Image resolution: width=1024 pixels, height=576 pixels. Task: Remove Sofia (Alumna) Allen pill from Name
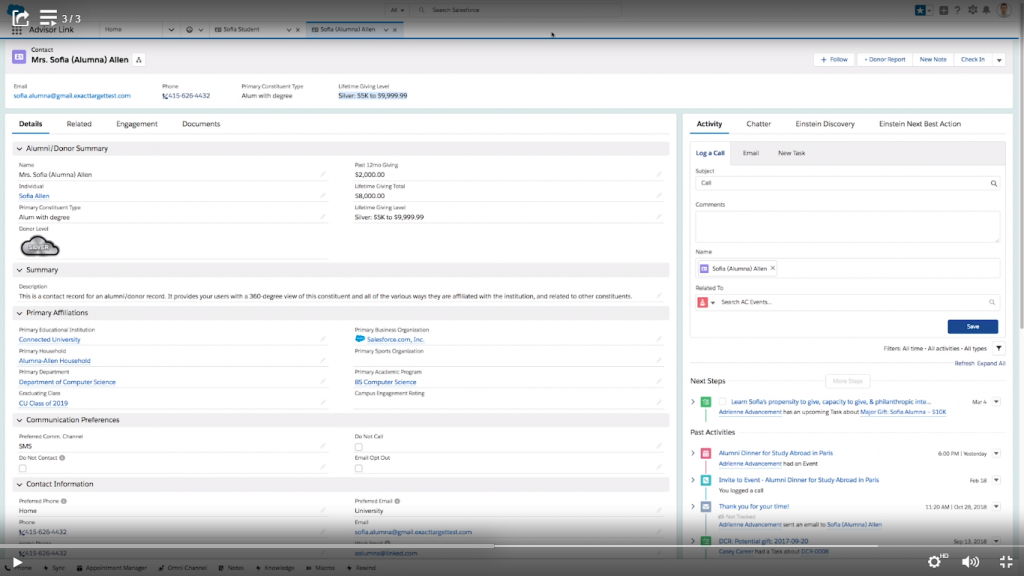[x=773, y=268]
